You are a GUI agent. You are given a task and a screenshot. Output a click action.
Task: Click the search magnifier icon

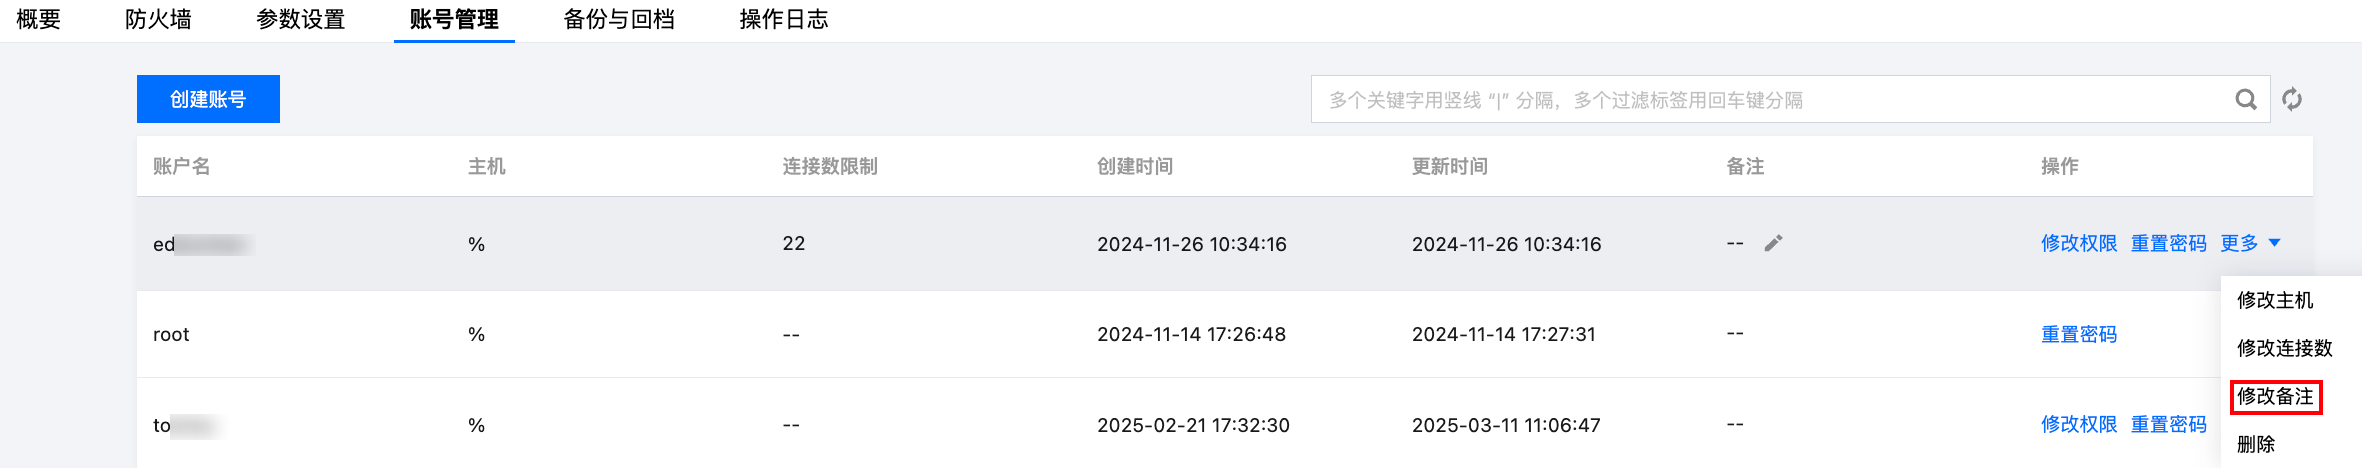click(2246, 100)
